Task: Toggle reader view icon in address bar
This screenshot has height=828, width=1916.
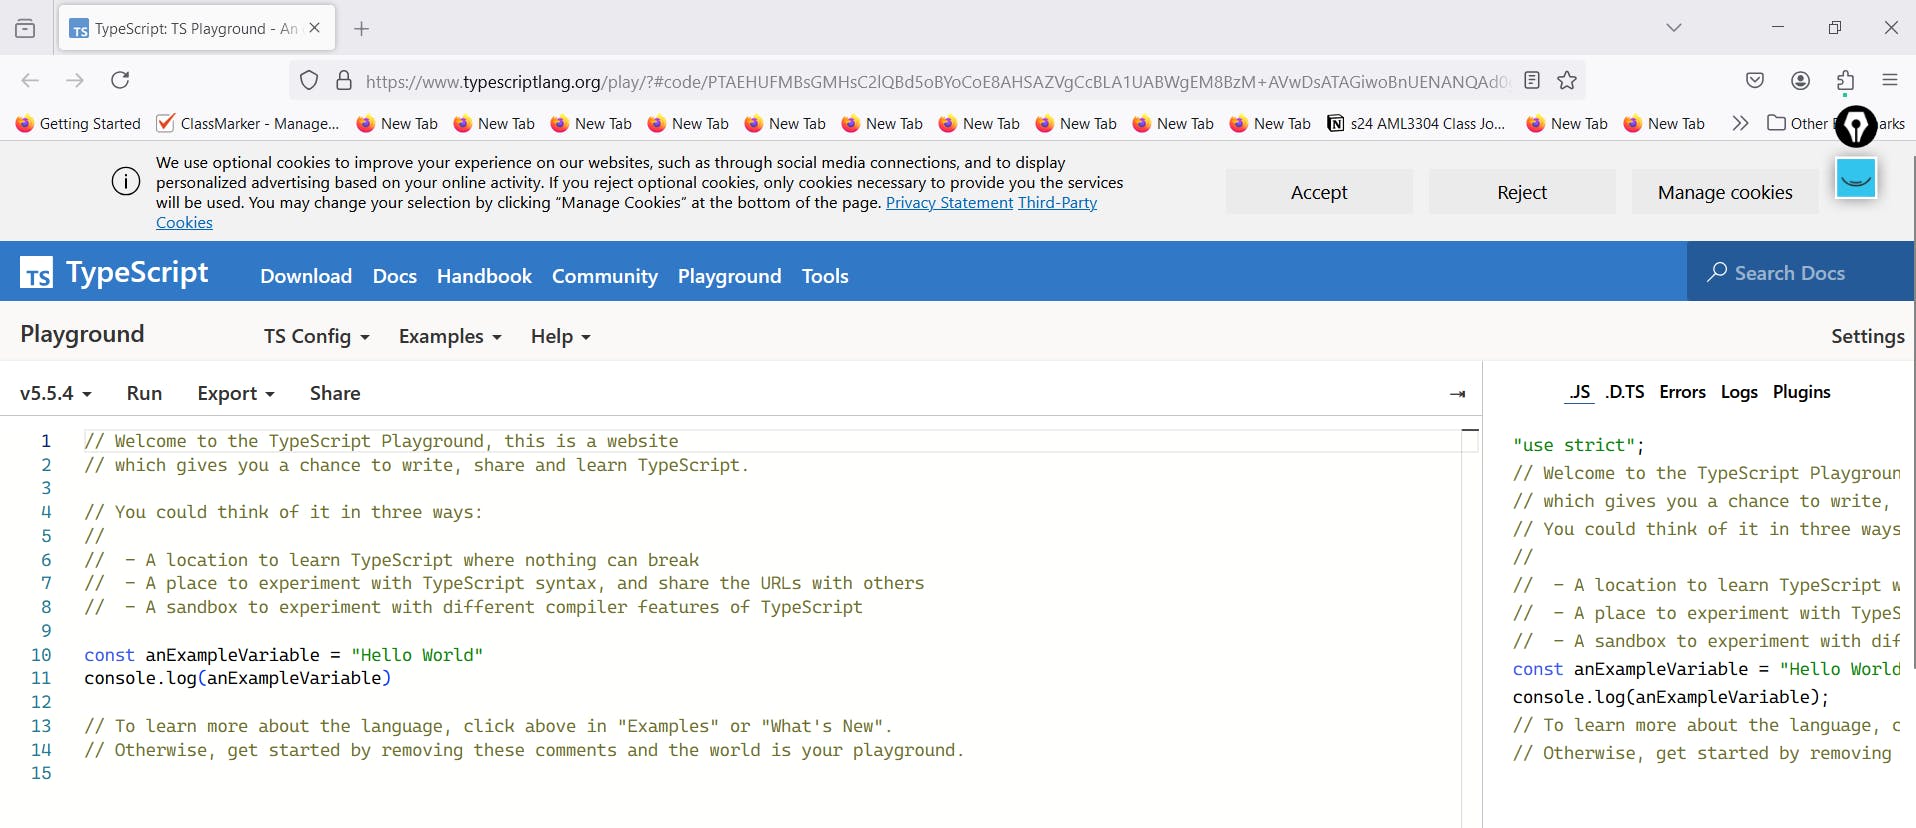Action: point(1532,80)
